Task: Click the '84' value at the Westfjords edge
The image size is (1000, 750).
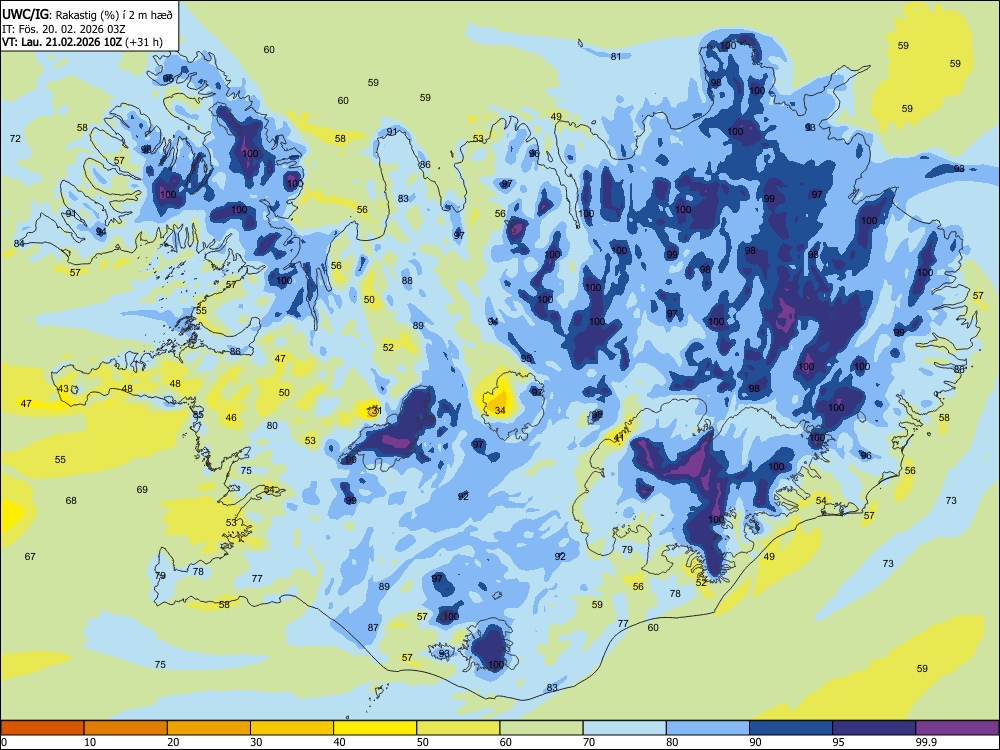Action: pos(19,243)
